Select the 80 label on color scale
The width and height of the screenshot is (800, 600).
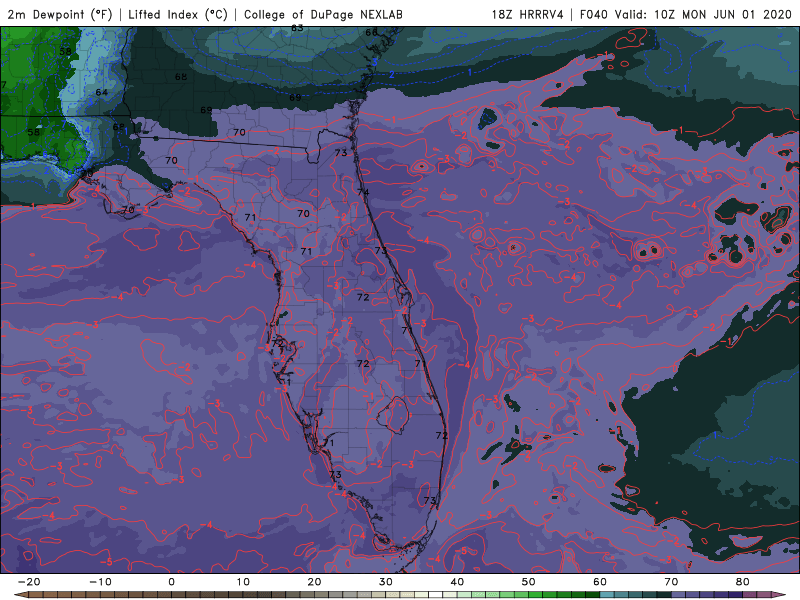[743, 582]
